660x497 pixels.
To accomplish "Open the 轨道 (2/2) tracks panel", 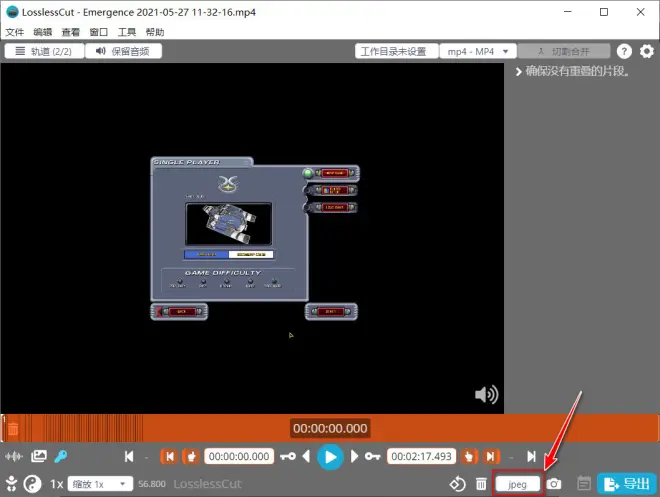I will [44, 51].
